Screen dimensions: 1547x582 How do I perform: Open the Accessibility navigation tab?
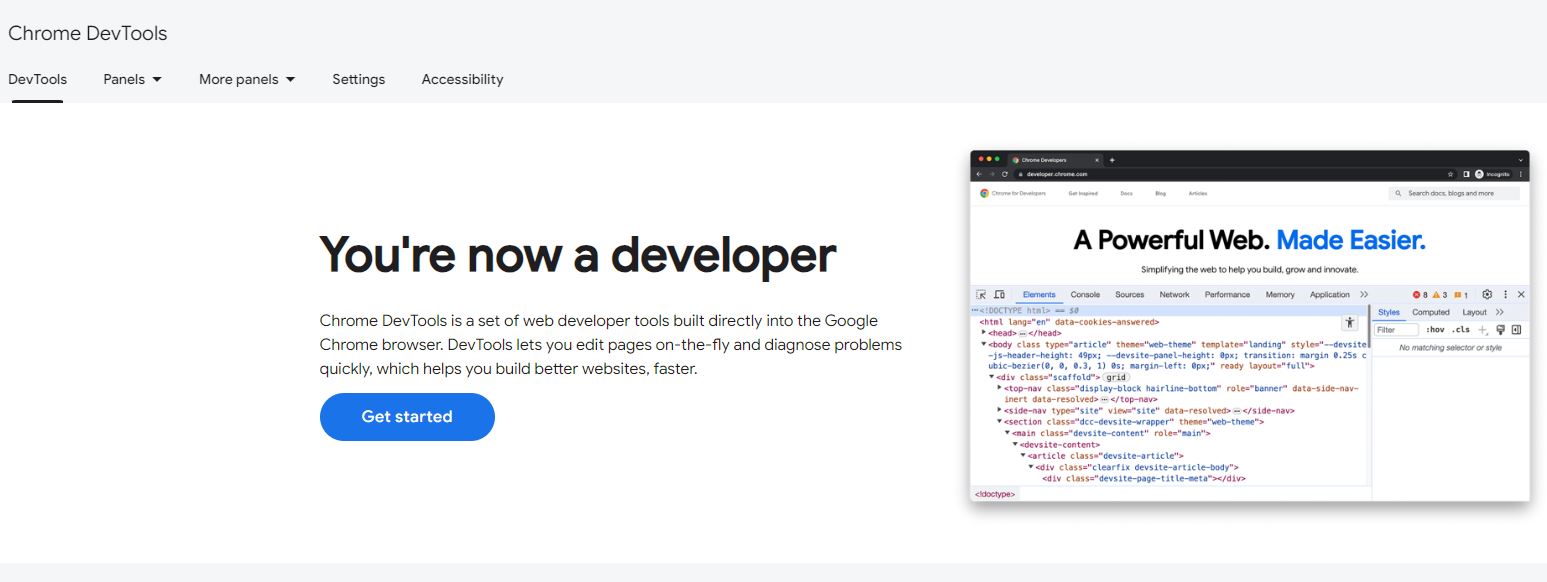pyautogui.click(x=462, y=79)
